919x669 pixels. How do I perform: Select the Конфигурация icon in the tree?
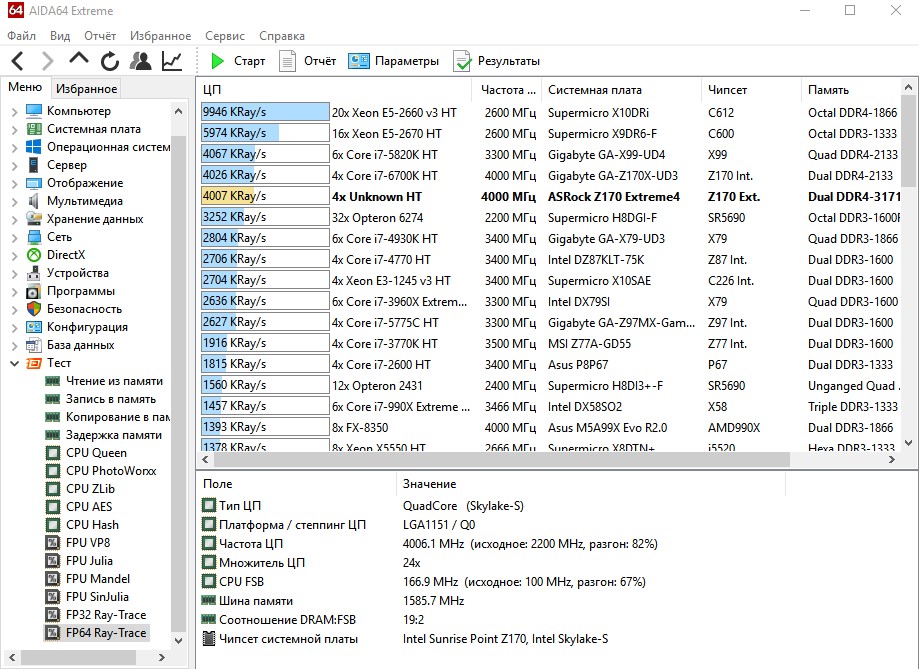pyautogui.click(x=34, y=327)
